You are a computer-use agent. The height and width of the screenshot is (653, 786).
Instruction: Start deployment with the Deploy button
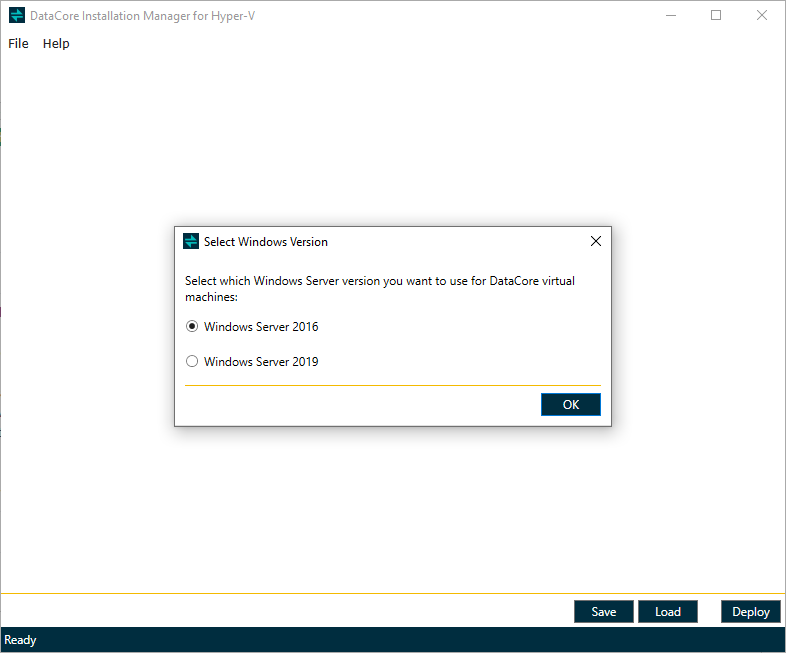[x=750, y=611]
